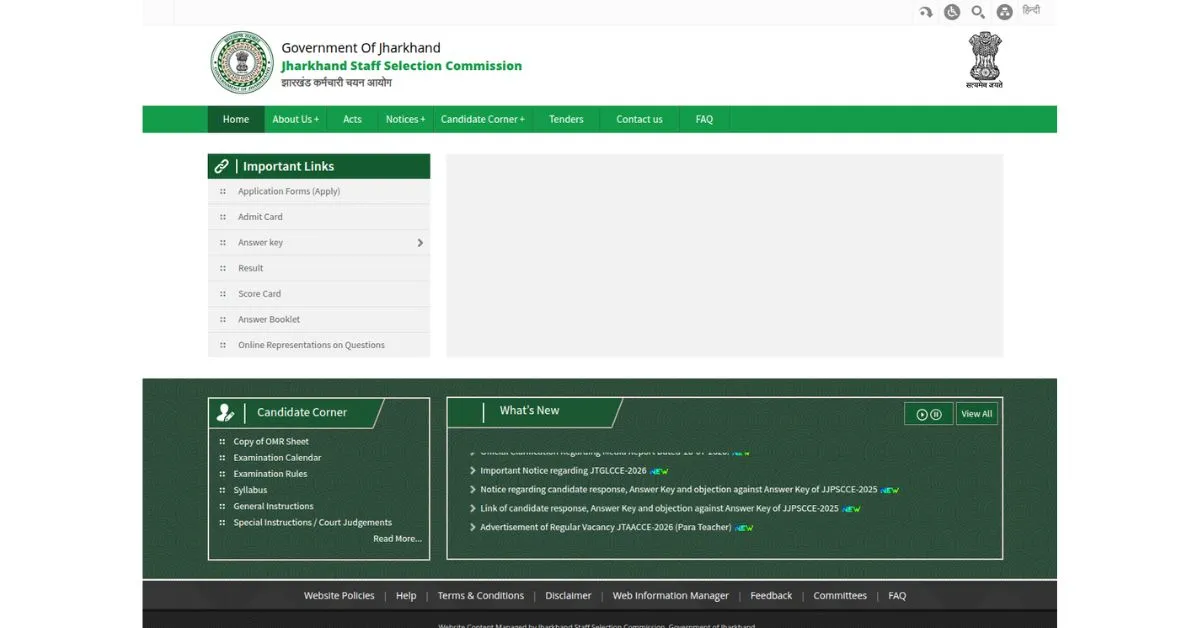Click the Jharkhand government circular logo

[x=242, y=62]
